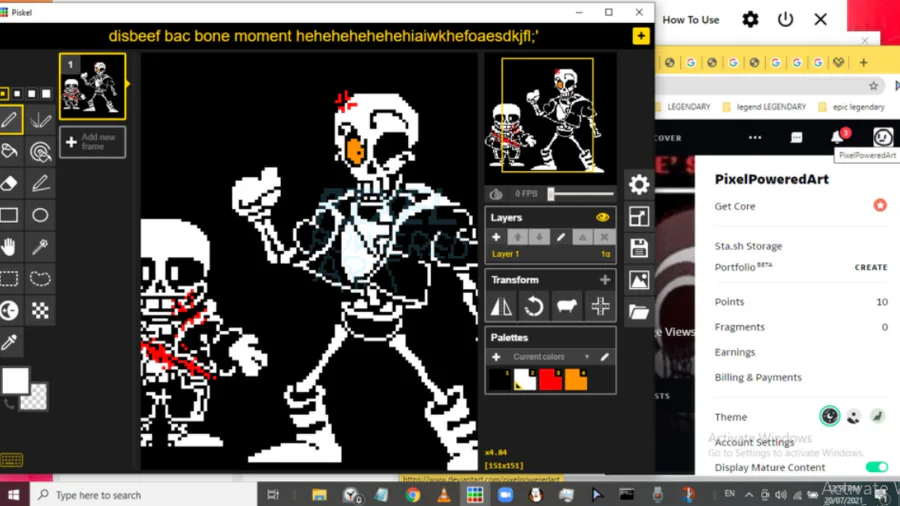Turn off Display Mature Content switch
This screenshot has width=900, height=506.
(x=876, y=467)
